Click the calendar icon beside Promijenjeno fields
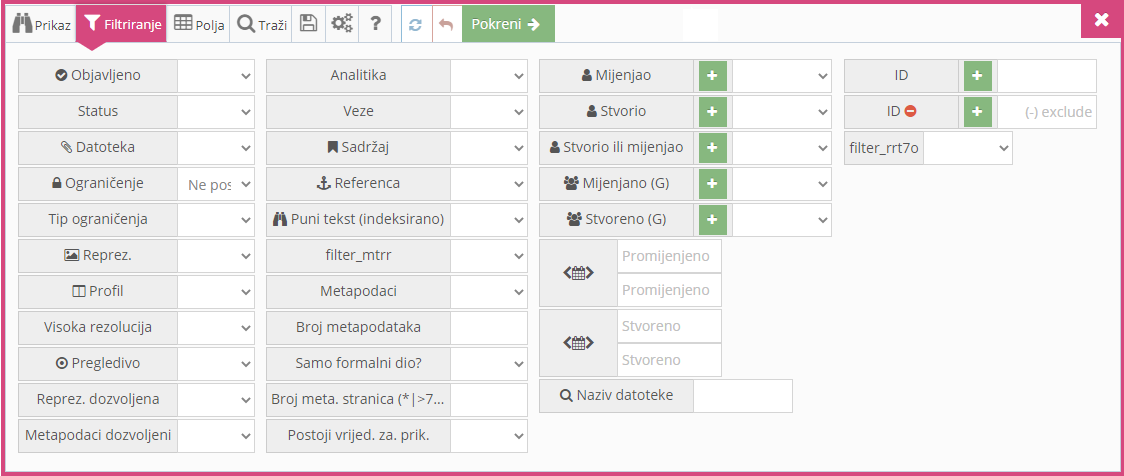1124x476 pixels. coord(578,273)
